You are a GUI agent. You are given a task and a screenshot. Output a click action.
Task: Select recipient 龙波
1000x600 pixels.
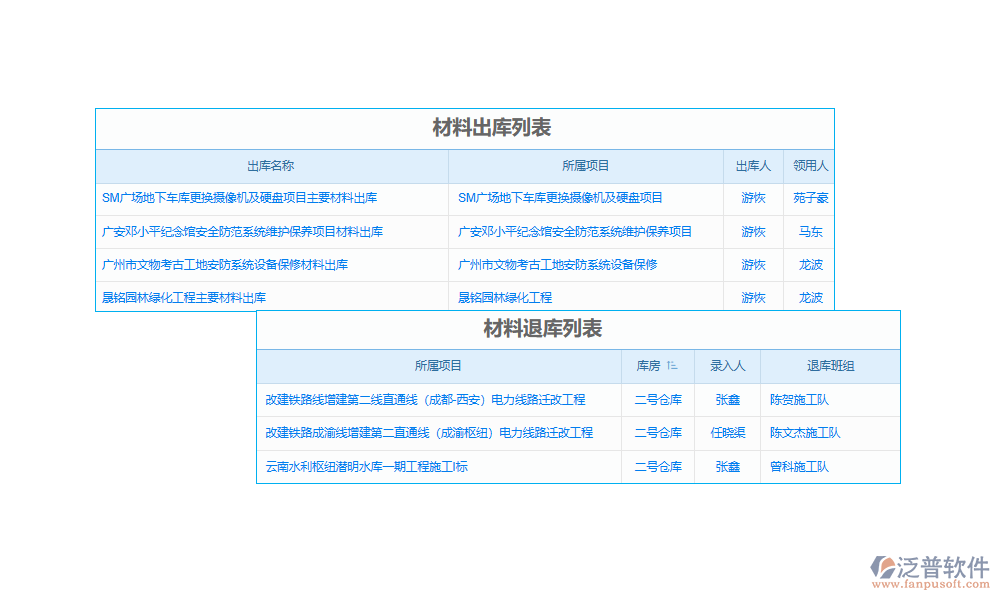tap(810, 264)
